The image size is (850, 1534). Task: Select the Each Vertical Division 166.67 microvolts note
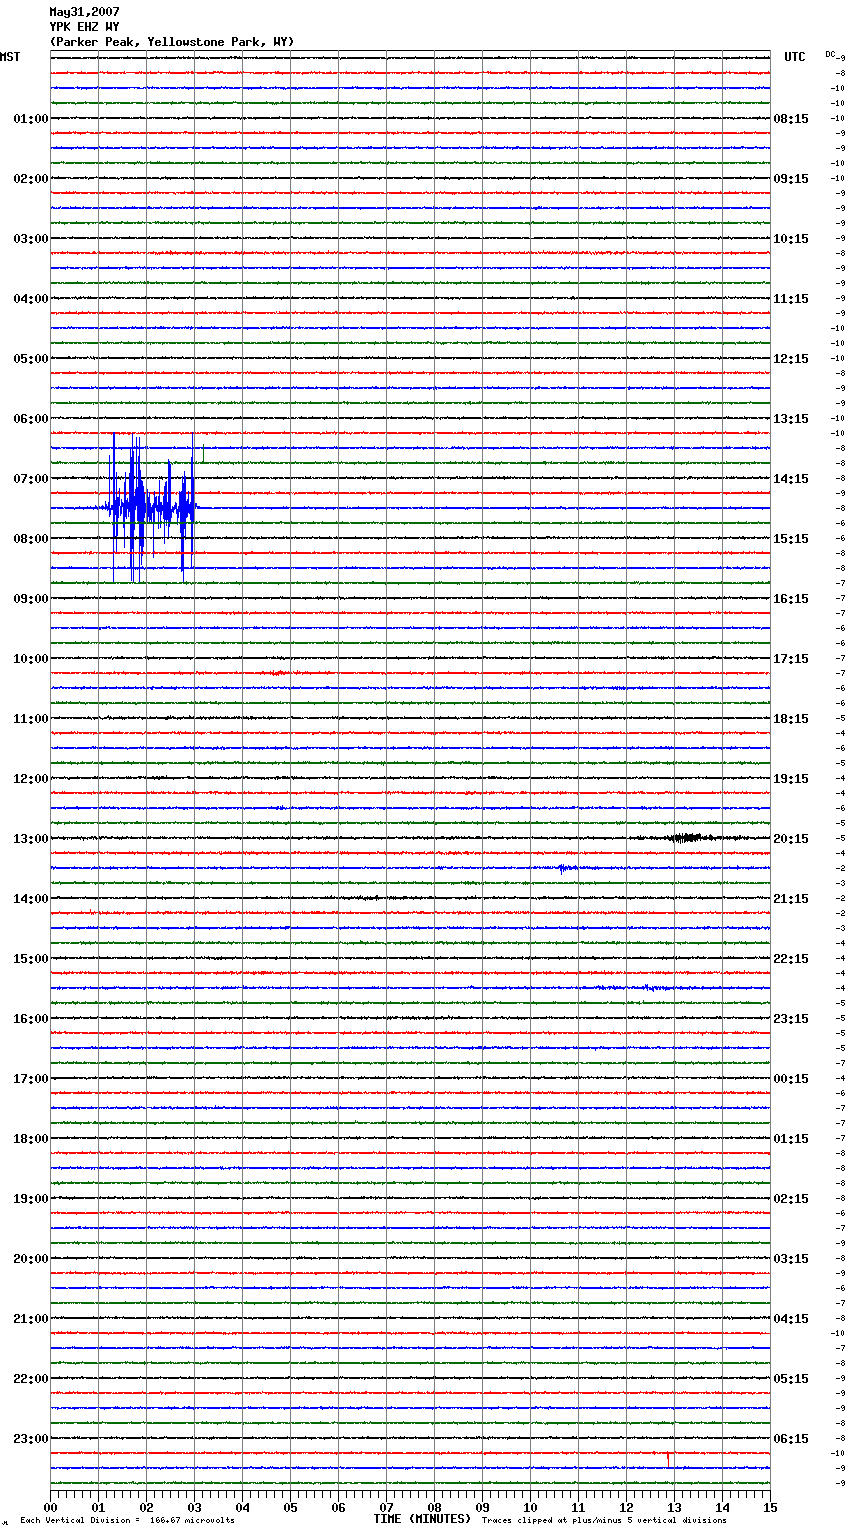(127, 1520)
